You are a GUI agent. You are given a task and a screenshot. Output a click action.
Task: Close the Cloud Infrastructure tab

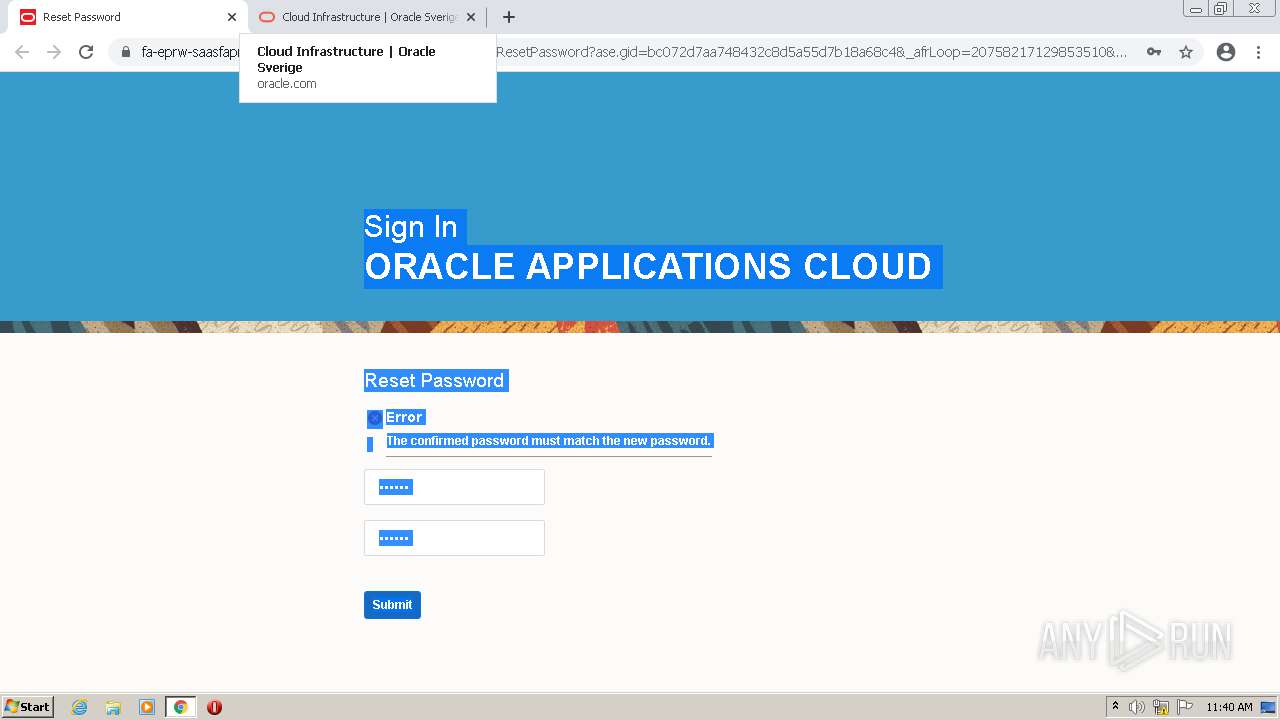tap(471, 17)
